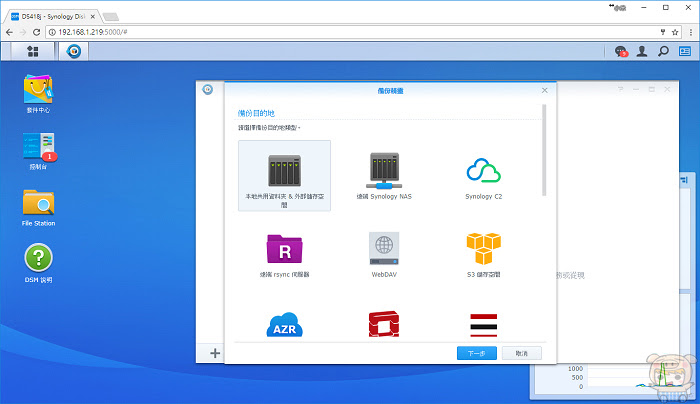Pick remote rsync server option
Screen dimensions: 700x404
coord(284,255)
